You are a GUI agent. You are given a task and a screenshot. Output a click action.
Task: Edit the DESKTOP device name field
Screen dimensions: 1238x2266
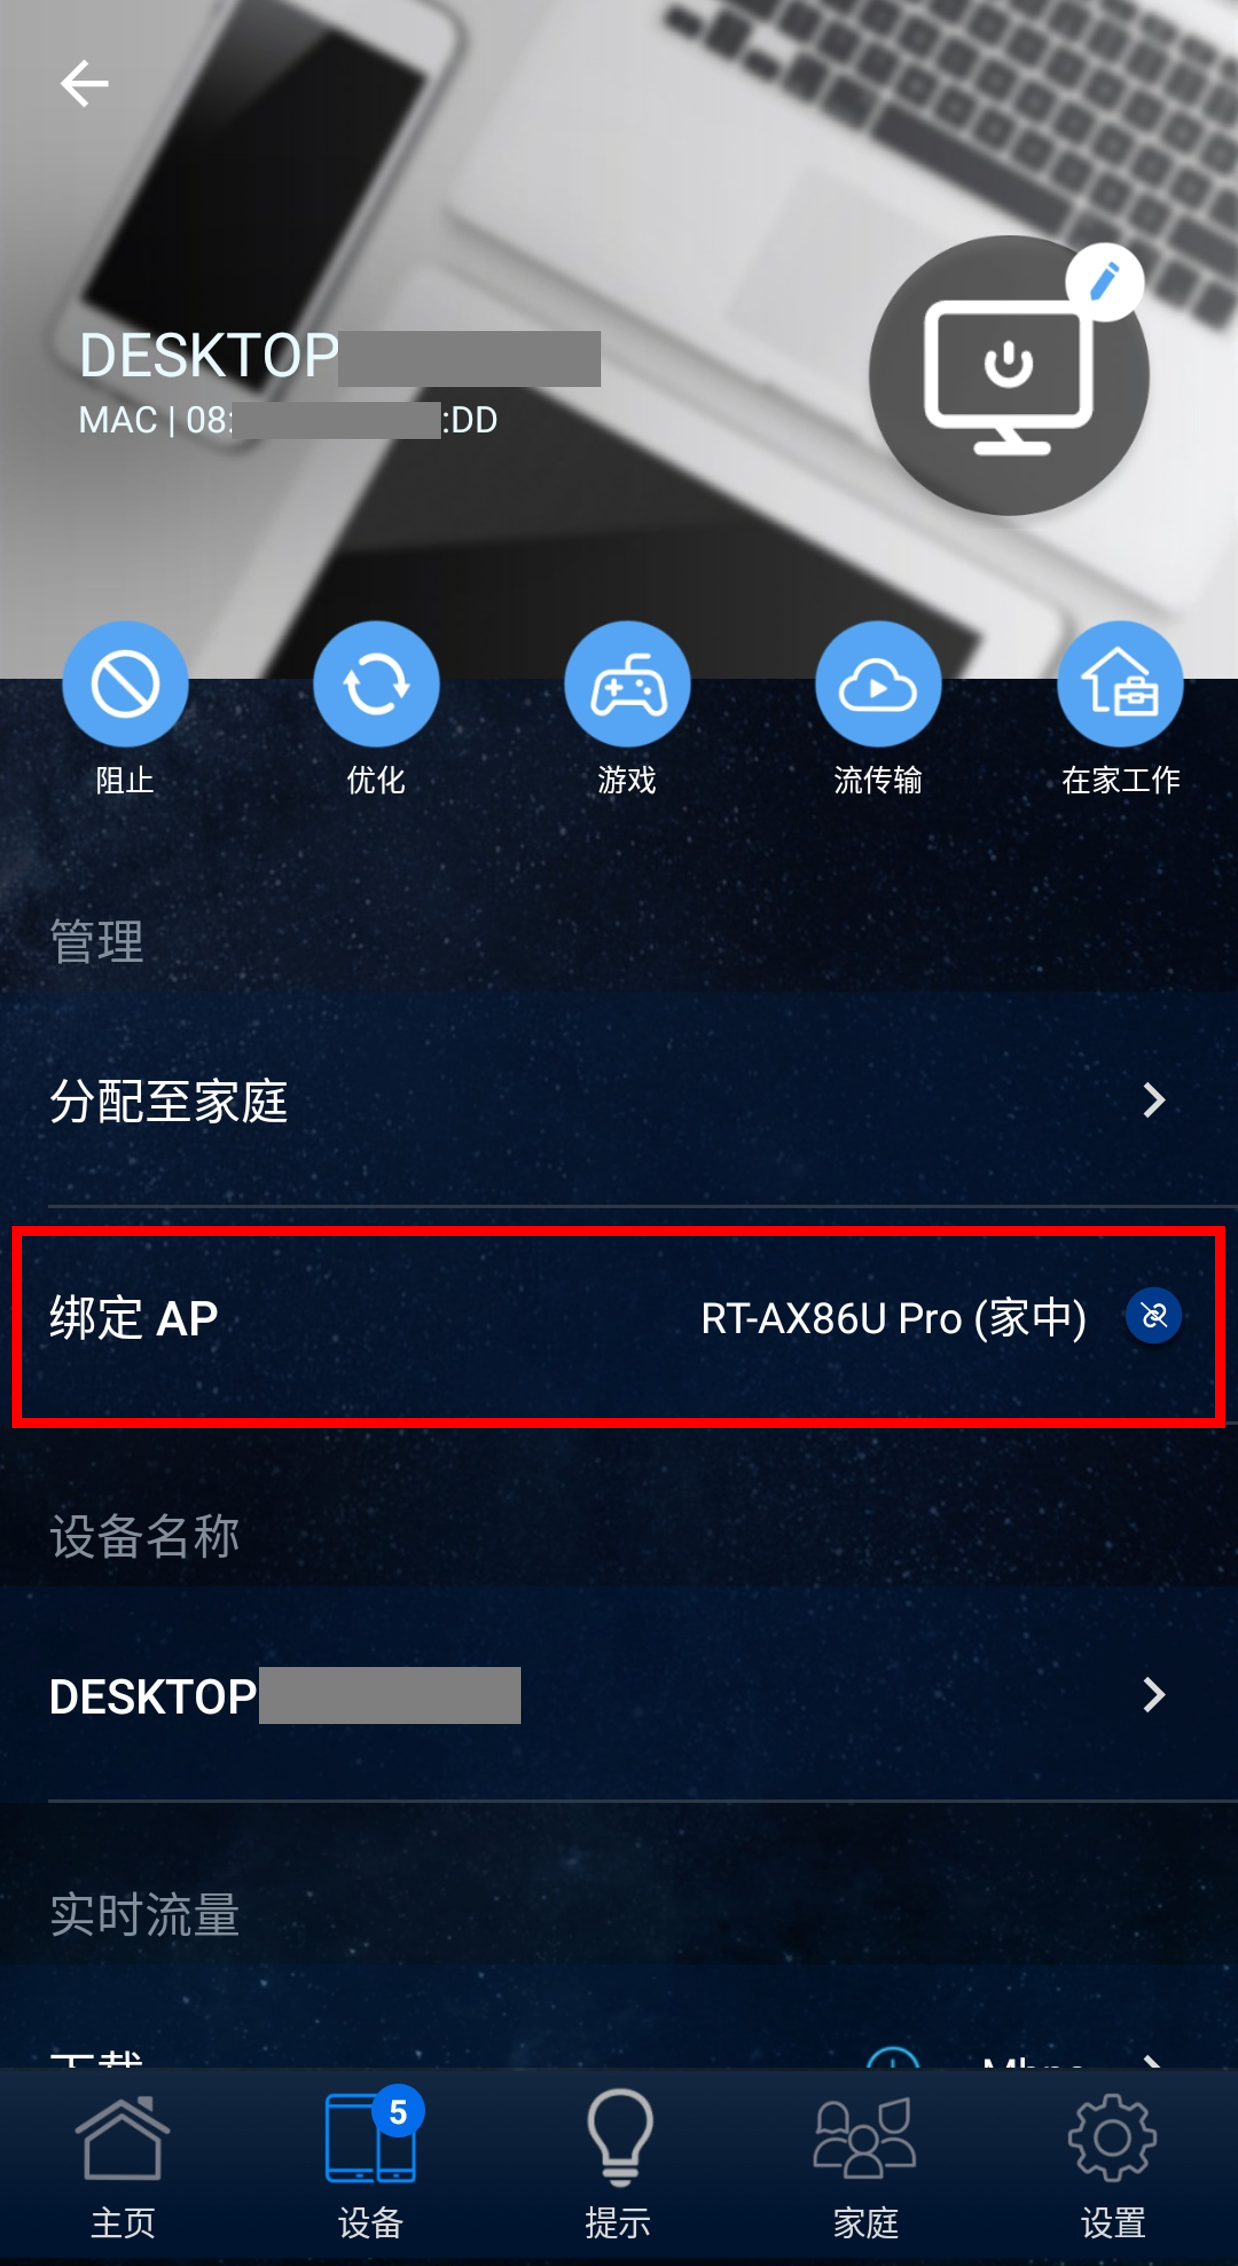[619, 1695]
